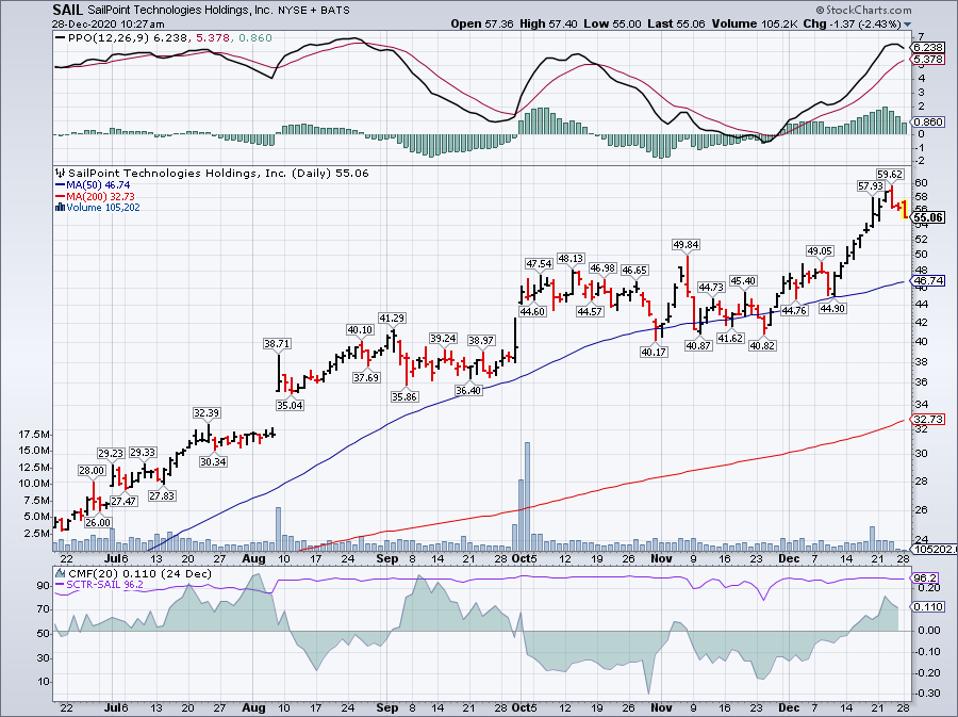The image size is (958, 717).
Task: Click the 44.60 price label
Action: [x=532, y=311]
